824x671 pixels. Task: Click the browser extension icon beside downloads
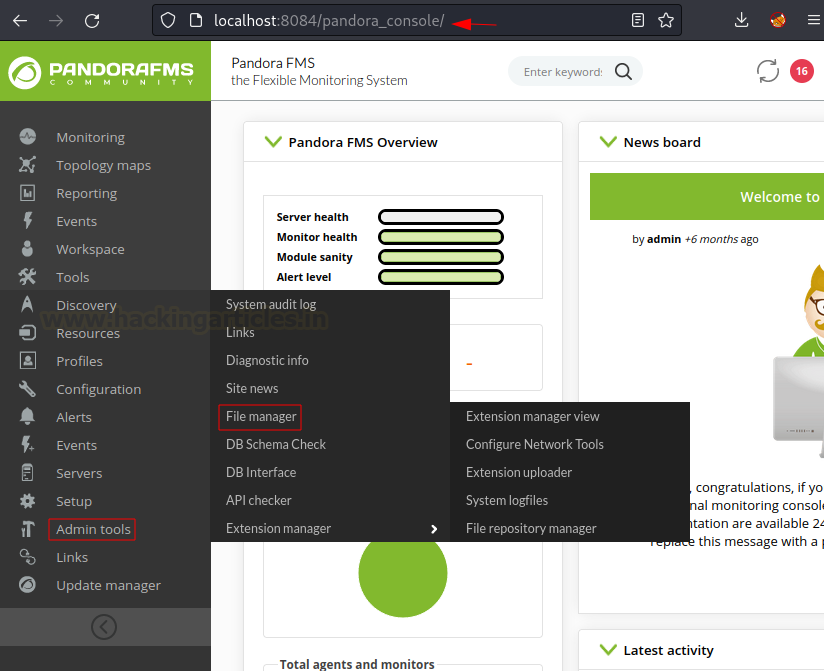(778, 20)
